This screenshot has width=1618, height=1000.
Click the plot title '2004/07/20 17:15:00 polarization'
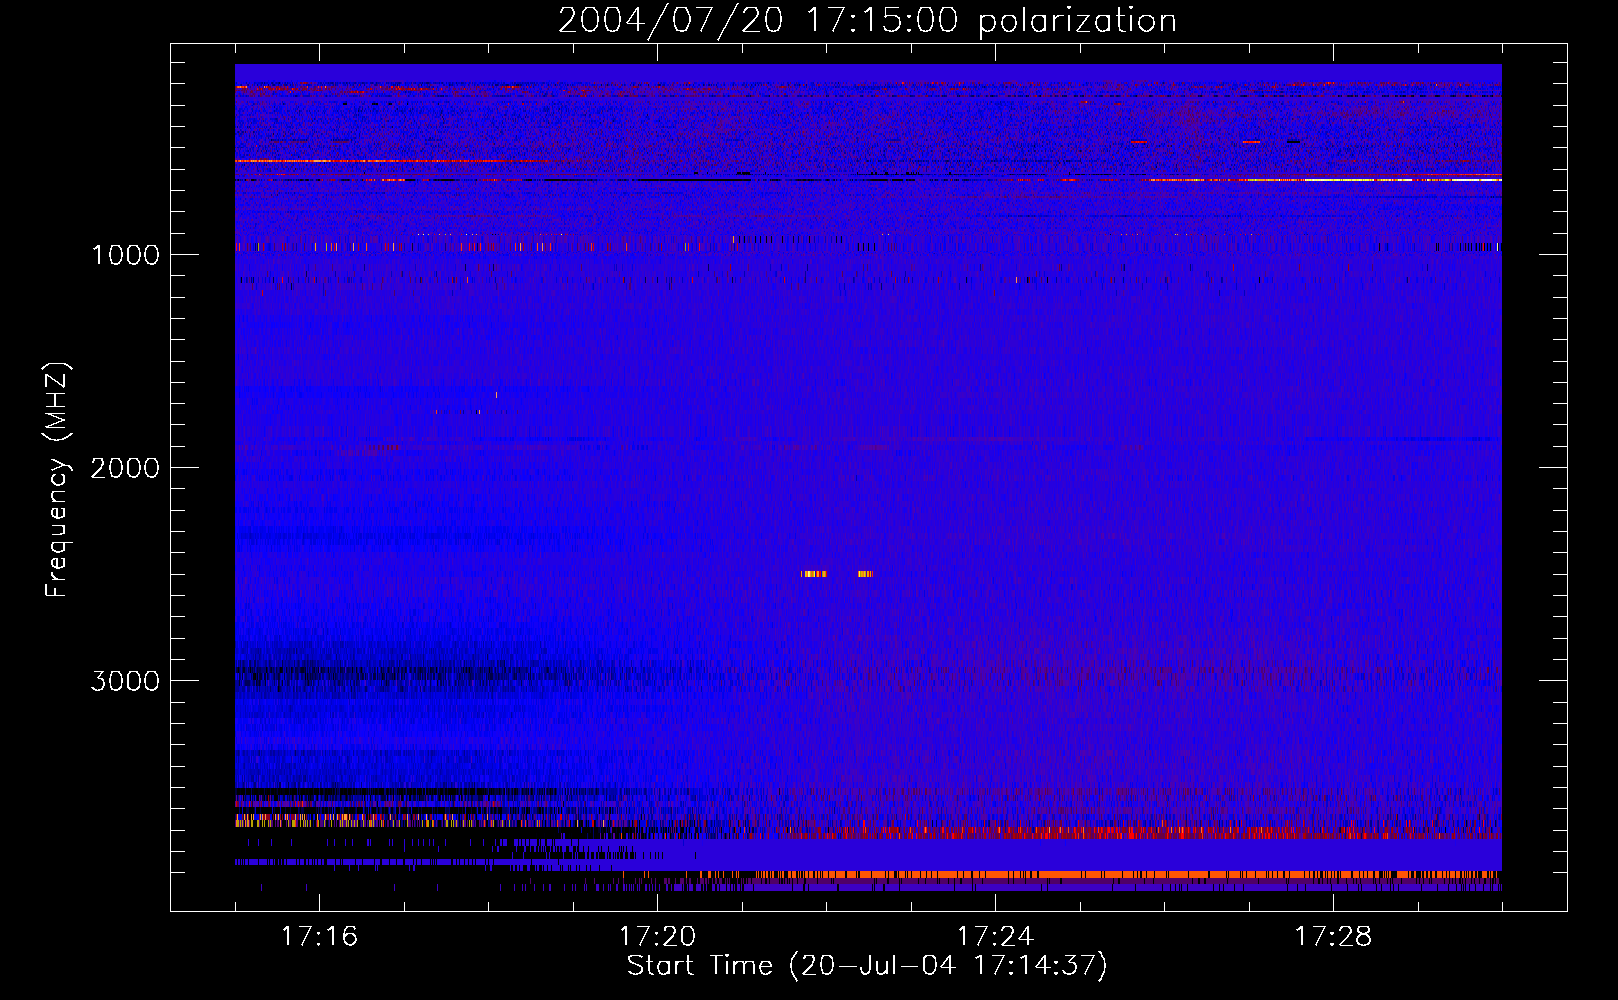[x=867, y=21]
